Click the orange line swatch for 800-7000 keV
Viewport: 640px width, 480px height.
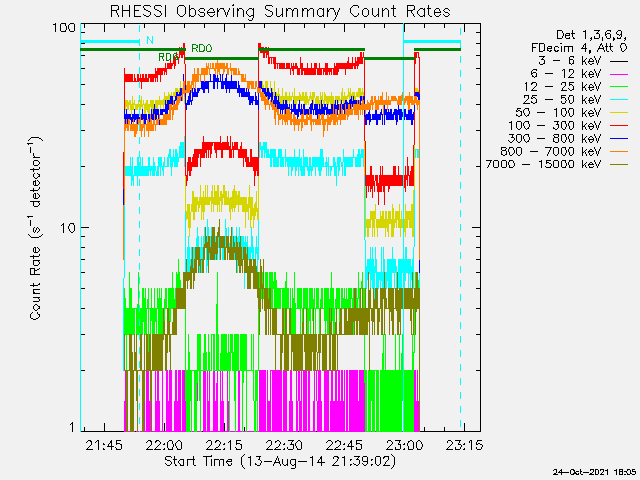619,152
